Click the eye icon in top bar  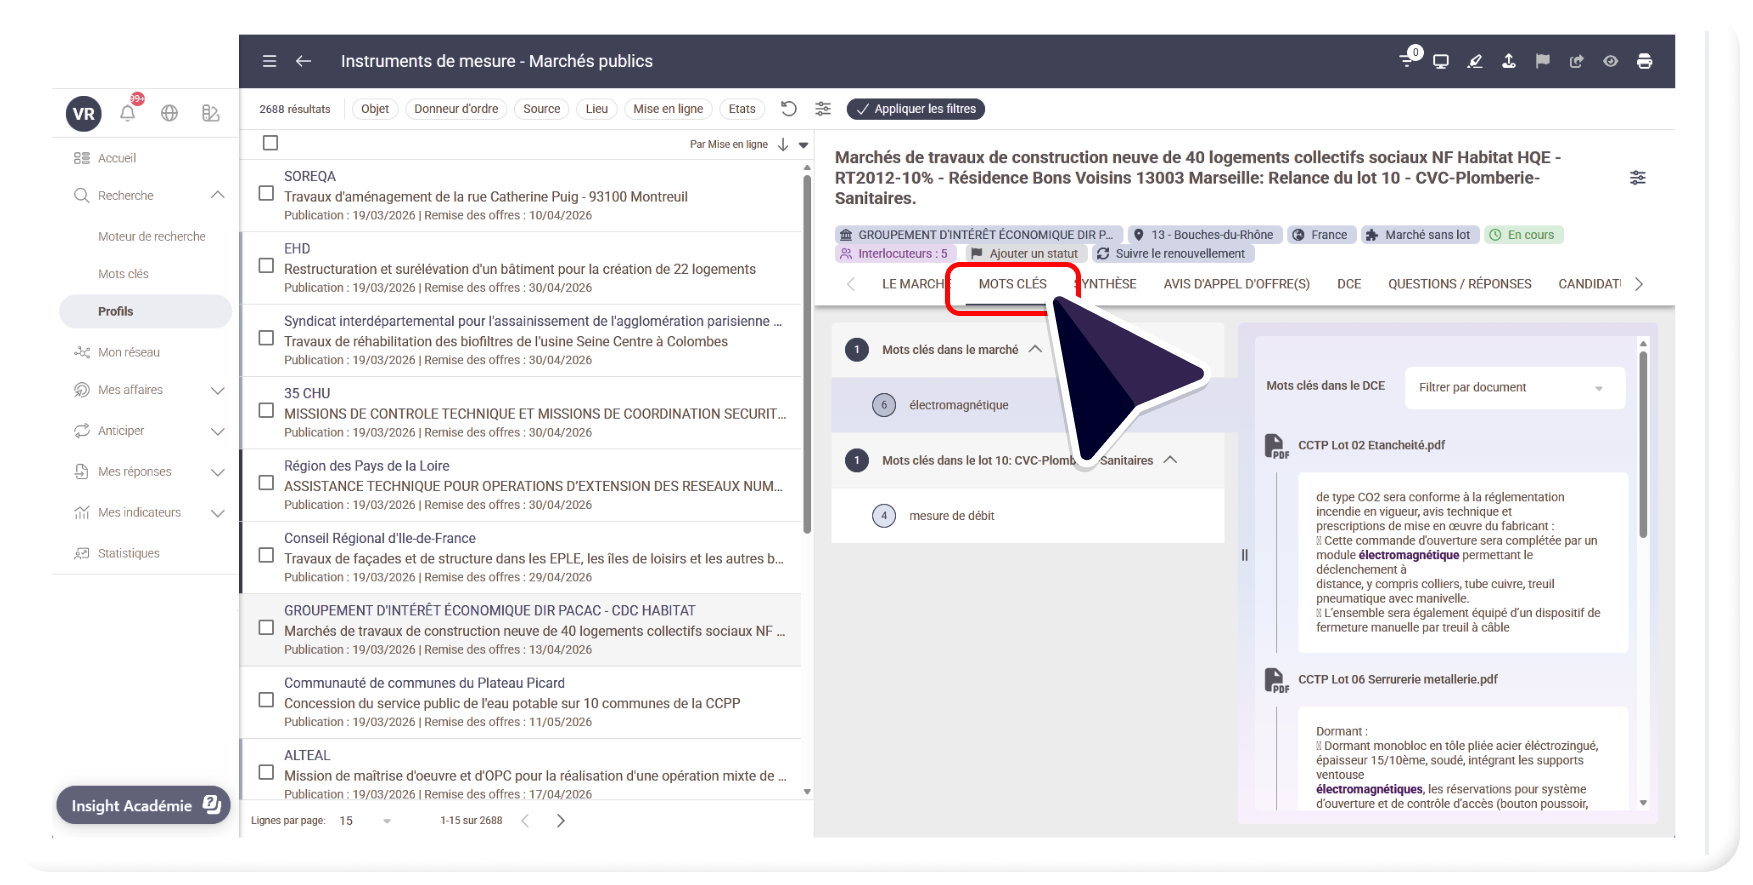tap(1610, 61)
